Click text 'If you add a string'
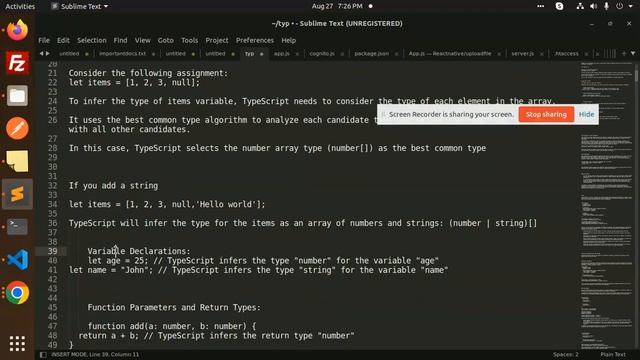640x360 pixels. pos(113,186)
